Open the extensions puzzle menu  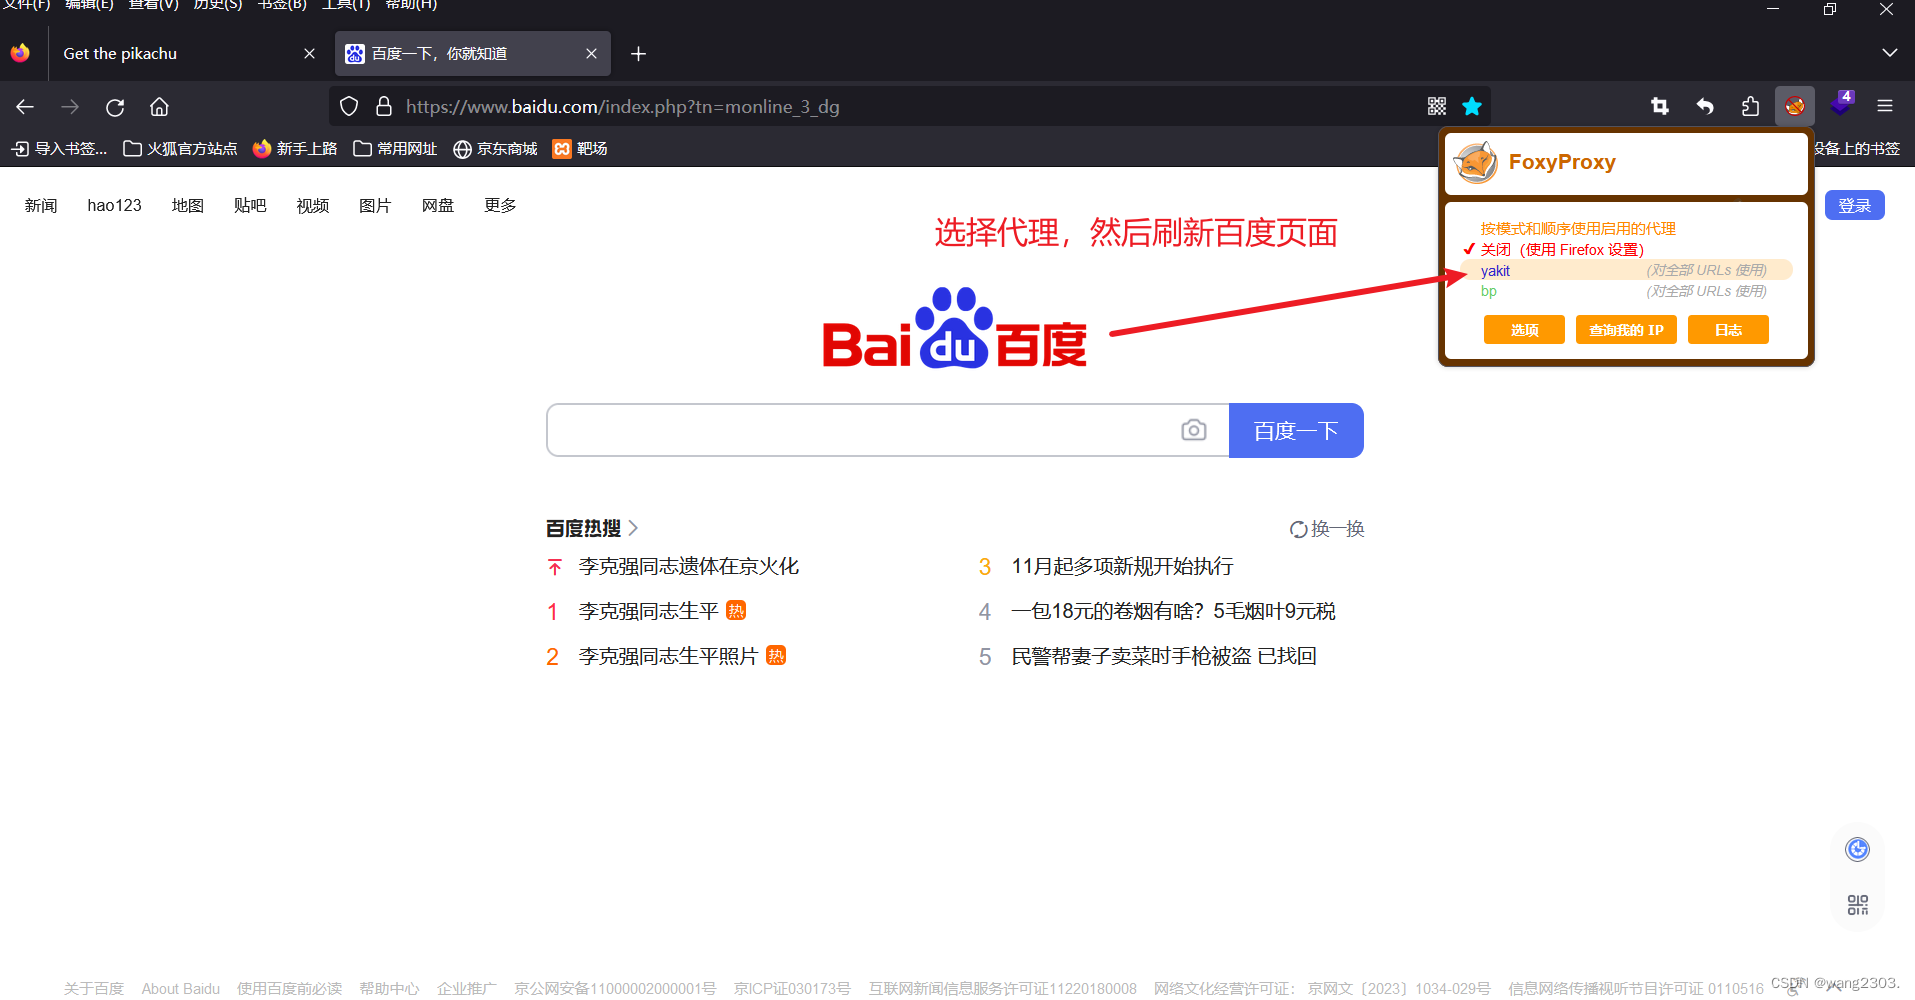pos(1750,106)
